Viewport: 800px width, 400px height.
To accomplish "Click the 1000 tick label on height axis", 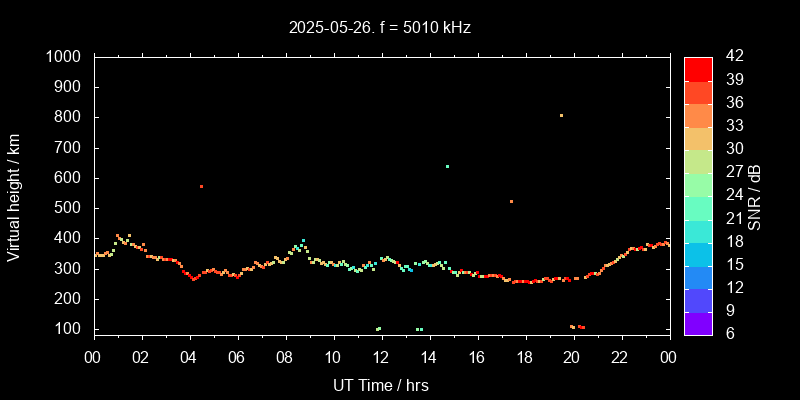I will (65, 57).
